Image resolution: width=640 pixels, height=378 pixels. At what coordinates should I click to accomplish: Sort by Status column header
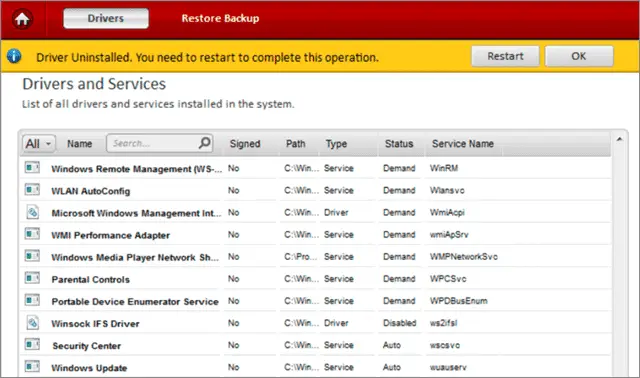pyautogui.click(x=399, y=144)
